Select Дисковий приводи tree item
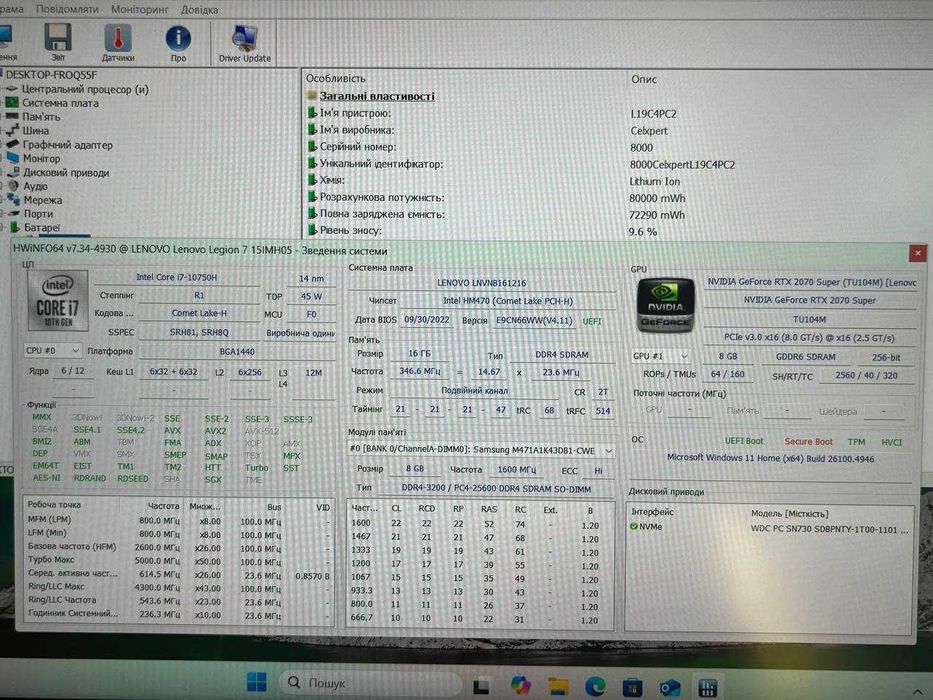This screenshot has width=933, height=700. click(65, 173)
